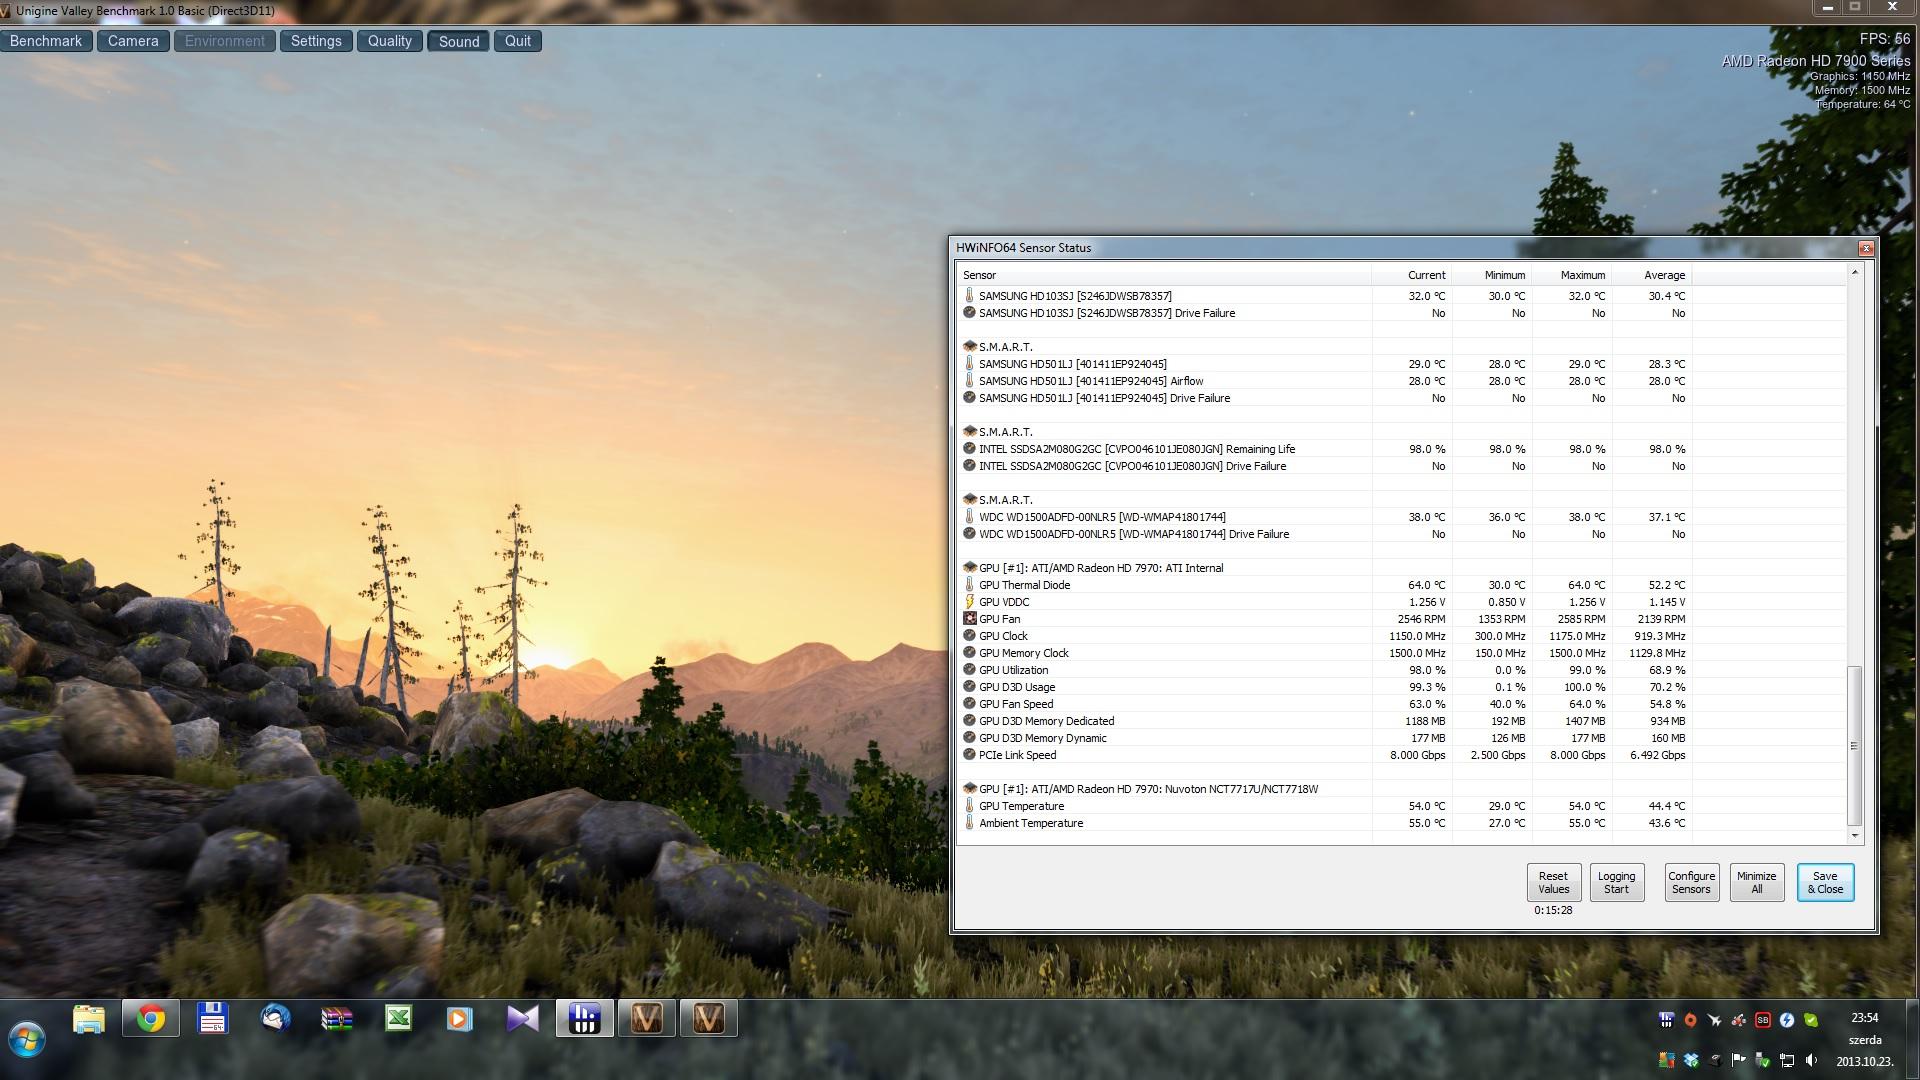Open Windows Explorer from taskbar

click(x=89, y=1019)
